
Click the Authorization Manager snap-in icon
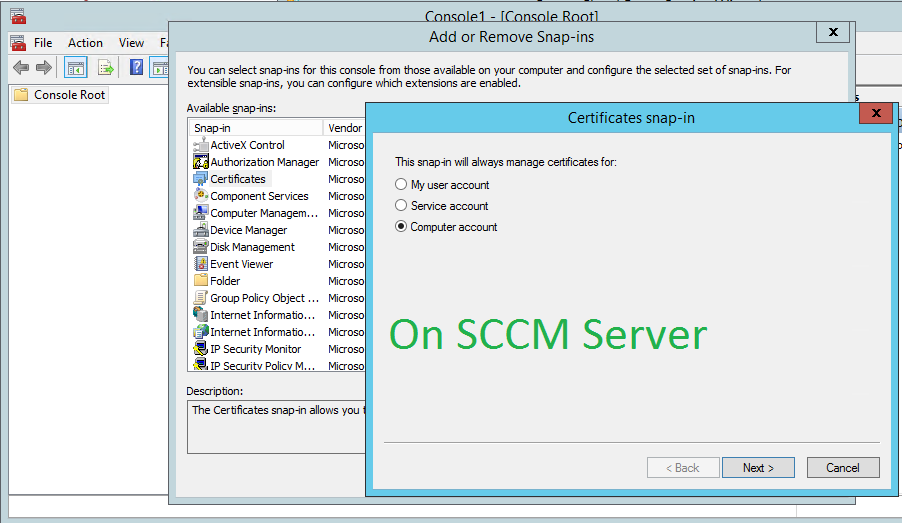(200, 162)
